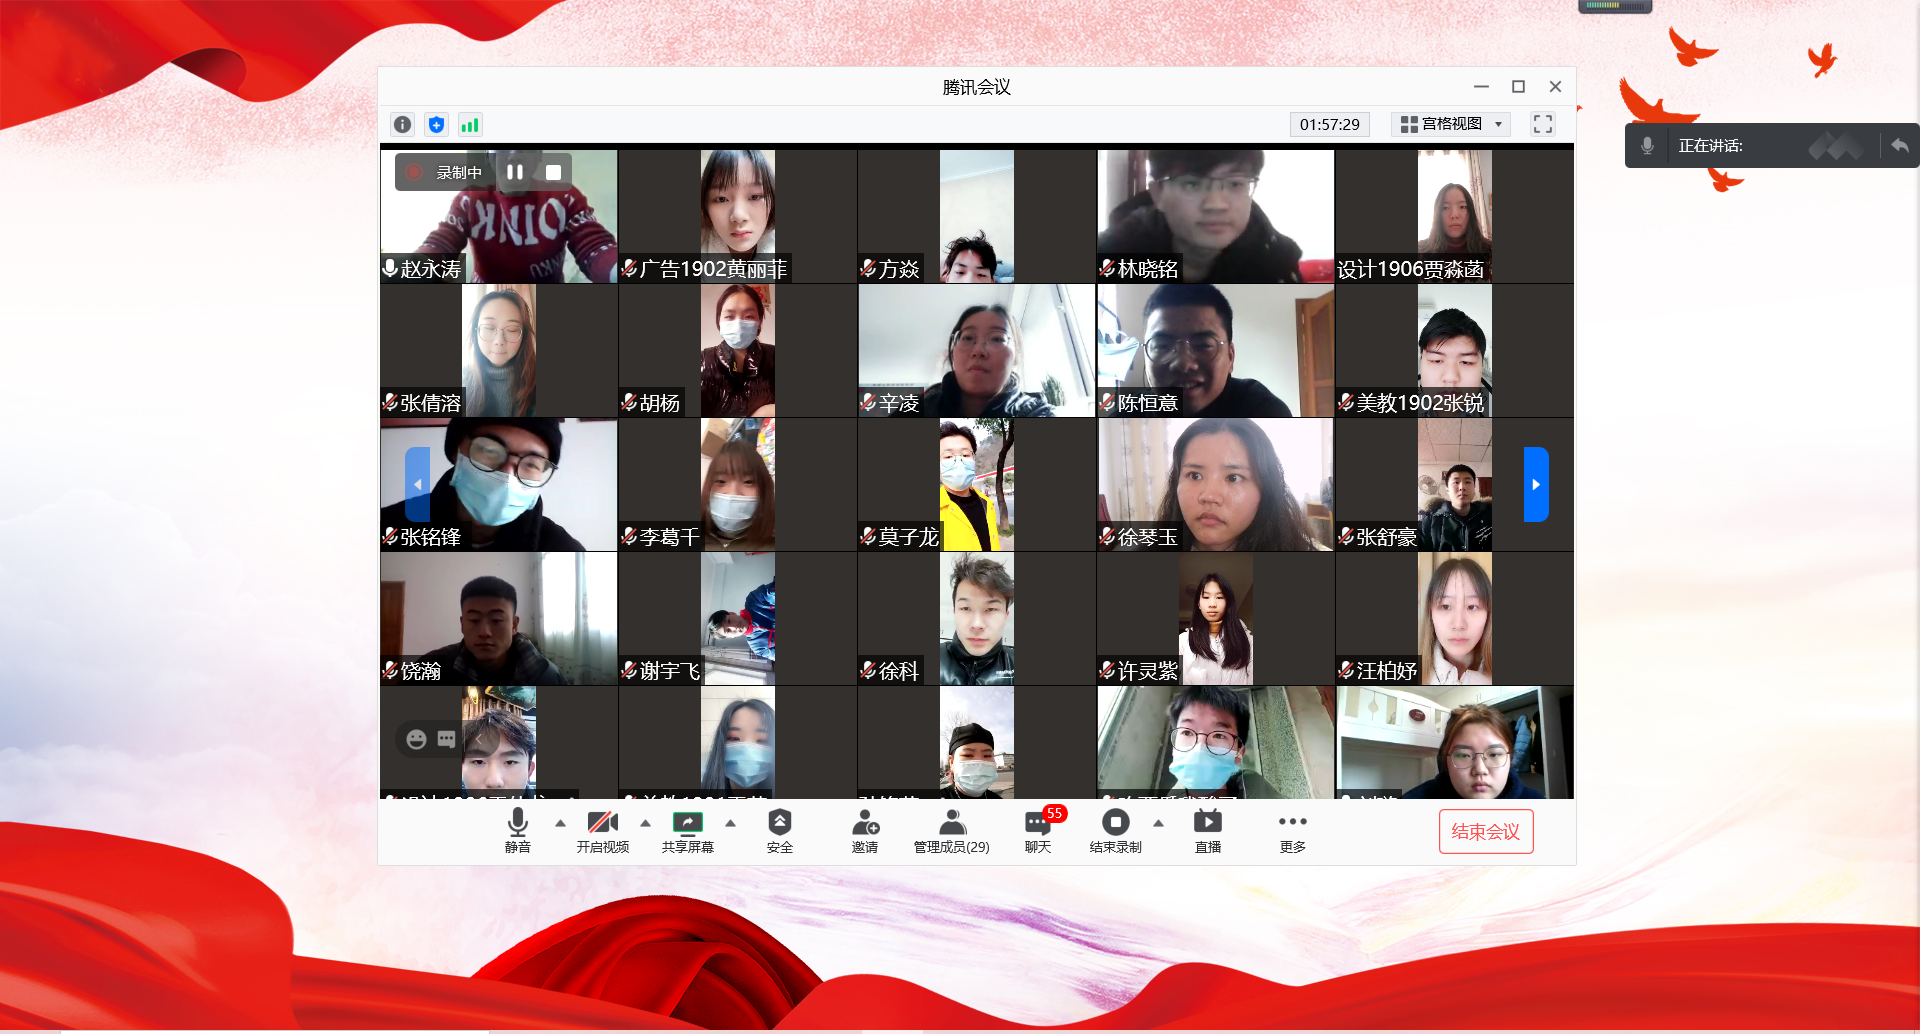Open 管理成员(29) member list
The width and height of the screenshot is (1920, 1034).
951,831
